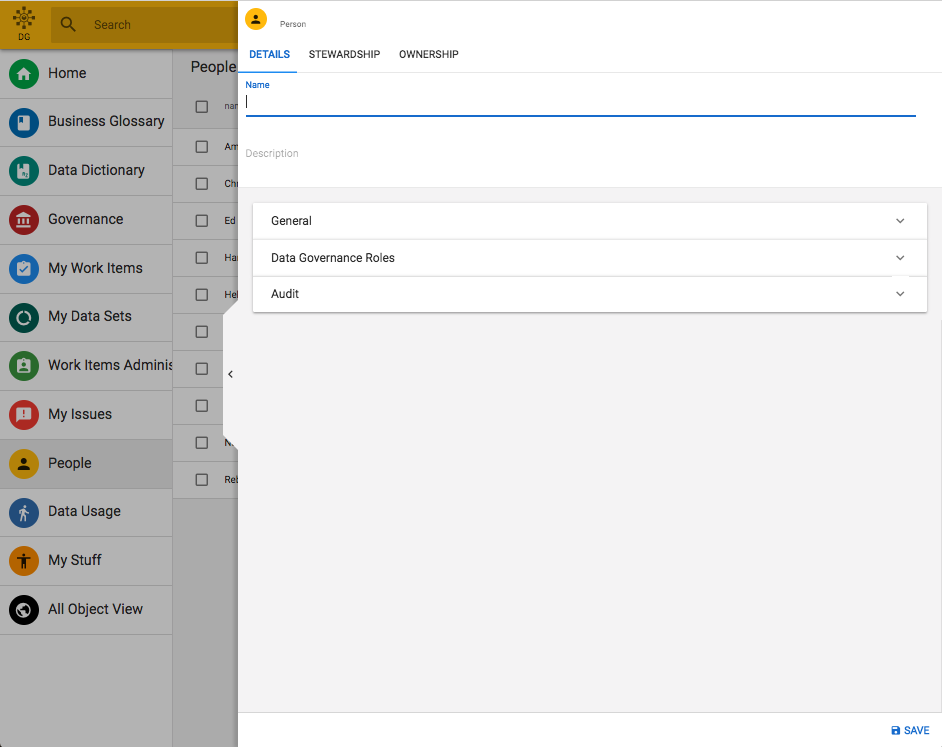Open All Object View menu item
Viewport: 942px width, 747px height.
[x=86, y=610]
